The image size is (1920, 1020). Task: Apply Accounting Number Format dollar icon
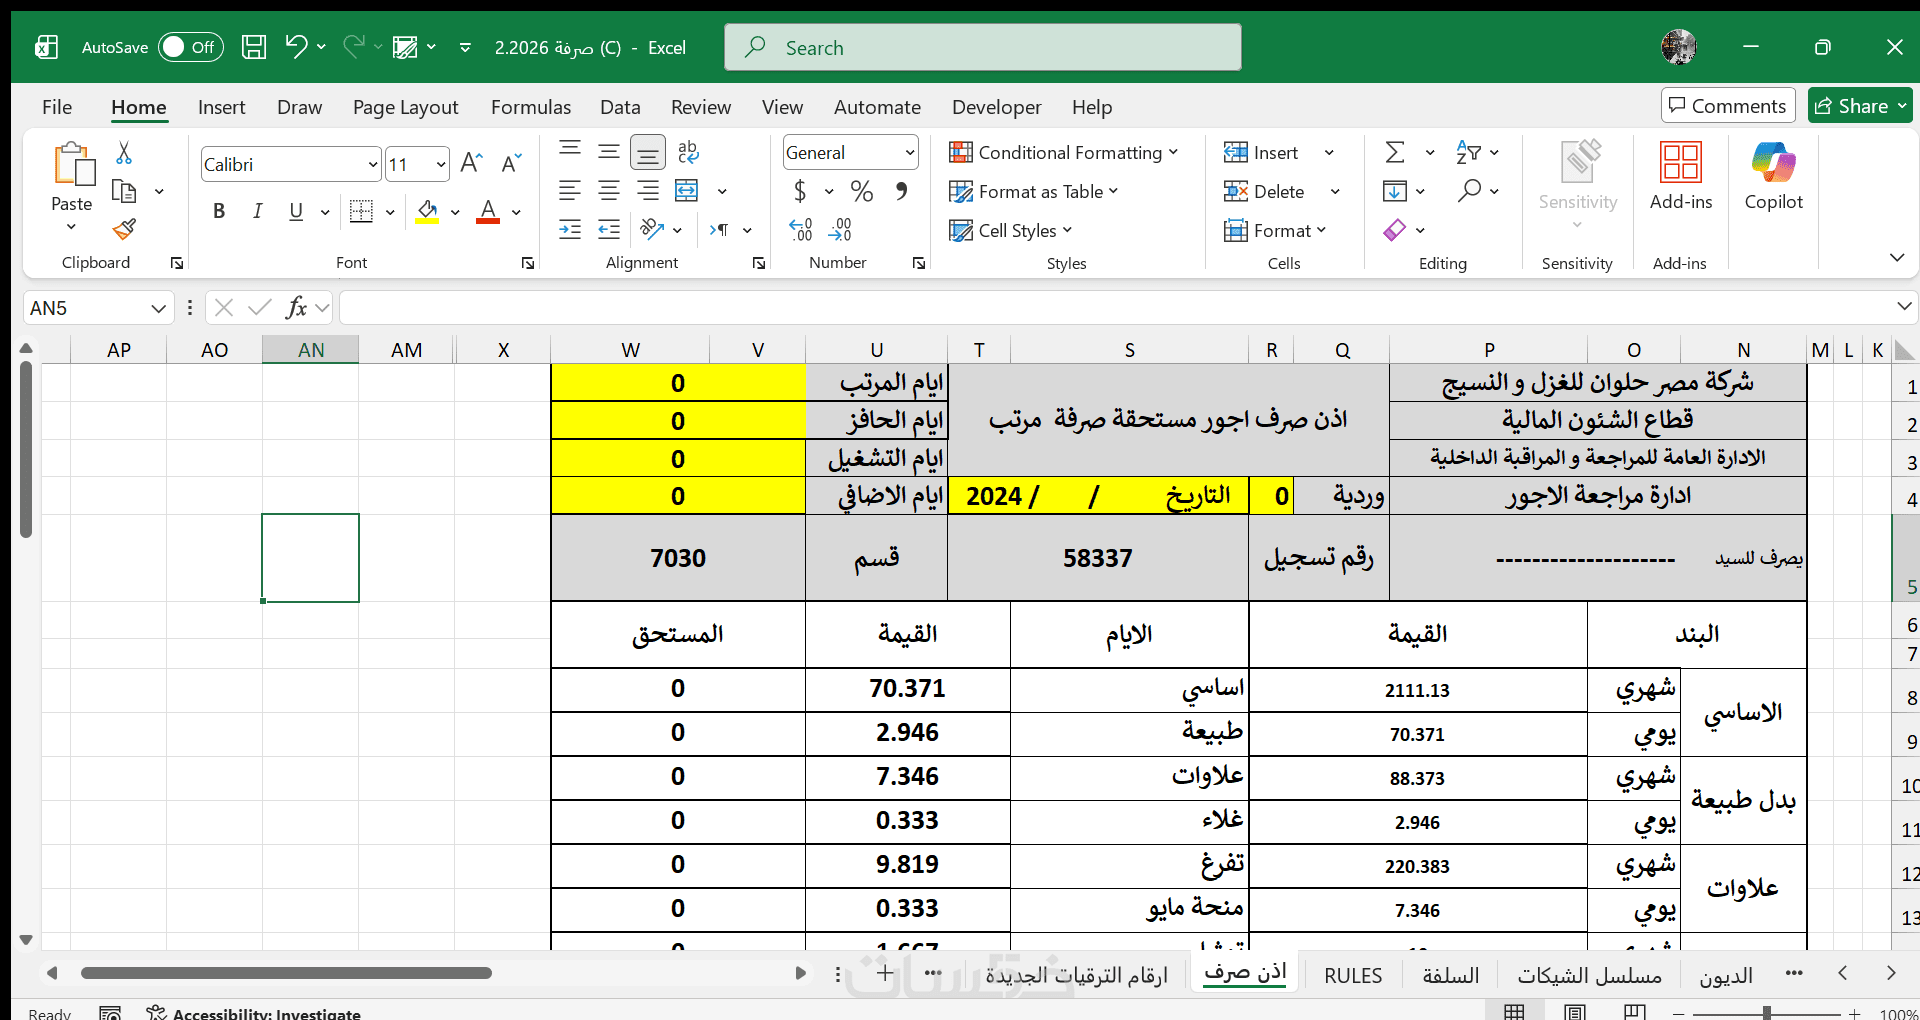pyautogui.click(x=800, y=191)
